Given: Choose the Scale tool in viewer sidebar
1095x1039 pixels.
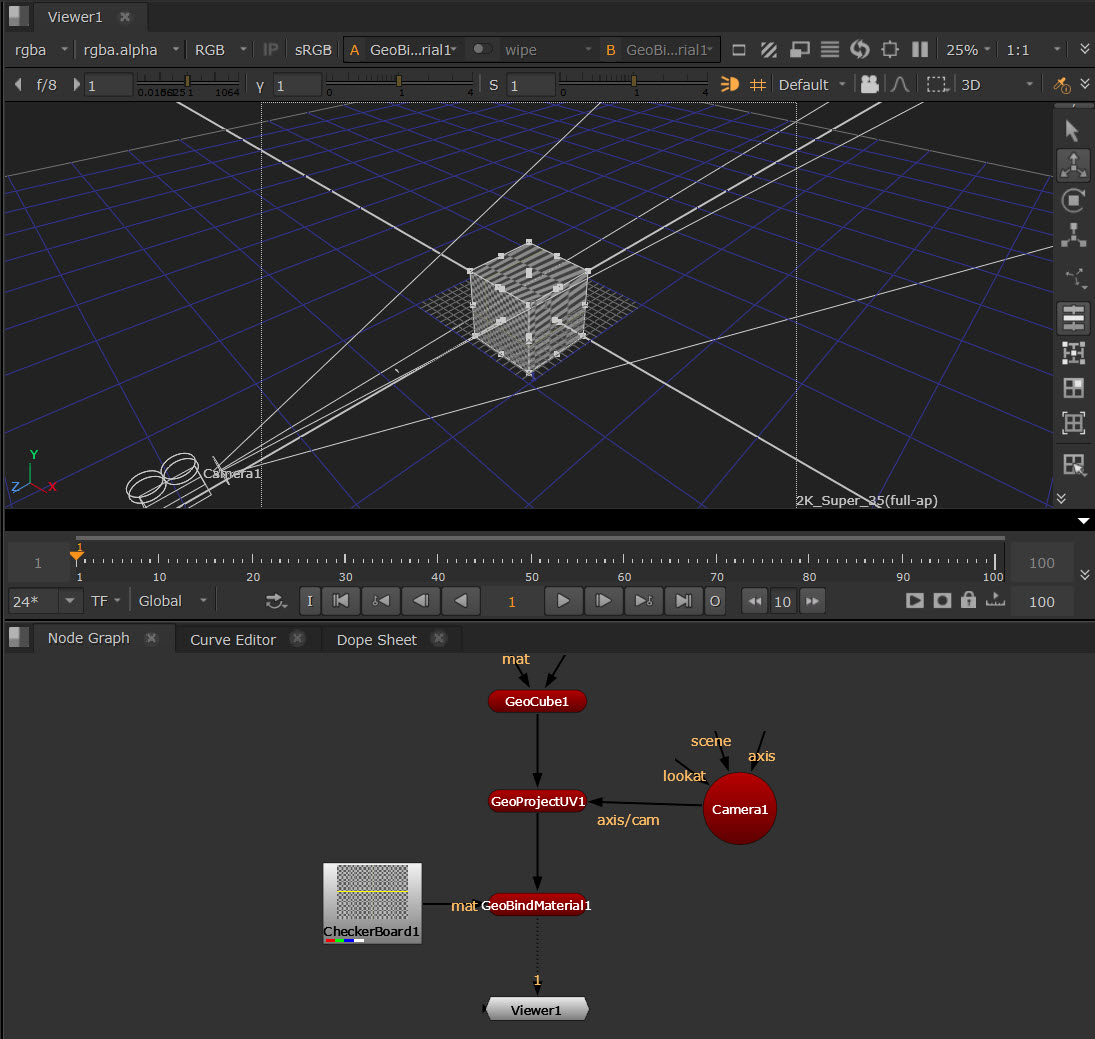Looking at the screenshot, I should click(x=1072, y=236).
